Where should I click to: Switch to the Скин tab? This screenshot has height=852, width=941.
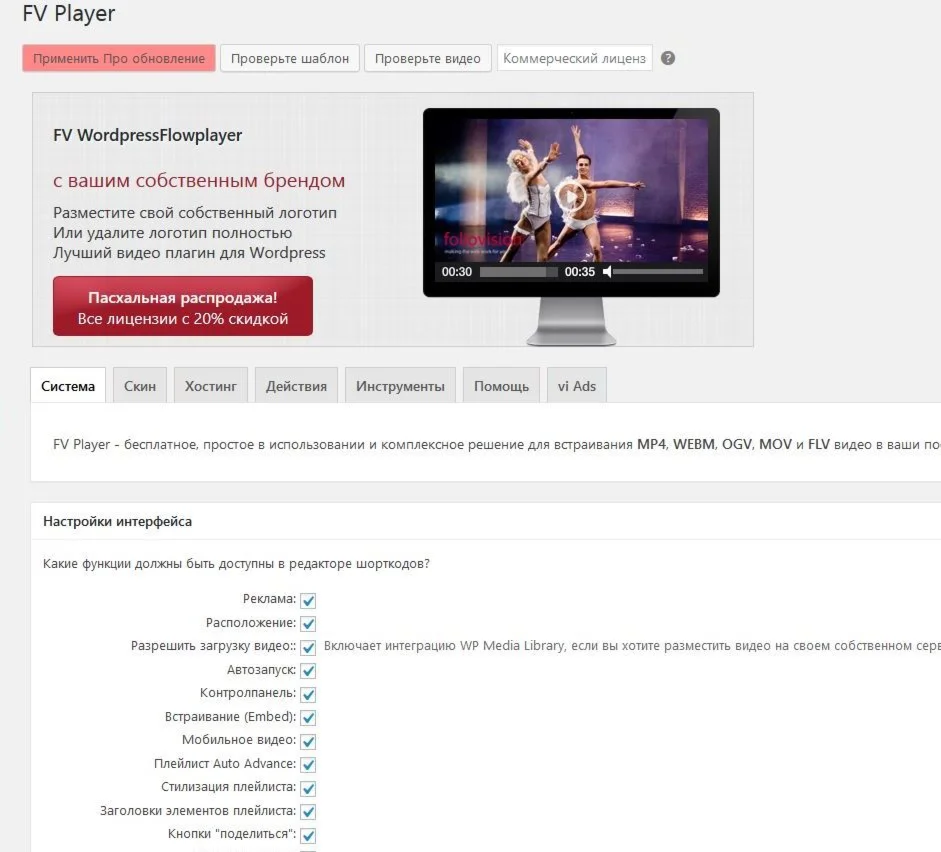coord(139,385)
